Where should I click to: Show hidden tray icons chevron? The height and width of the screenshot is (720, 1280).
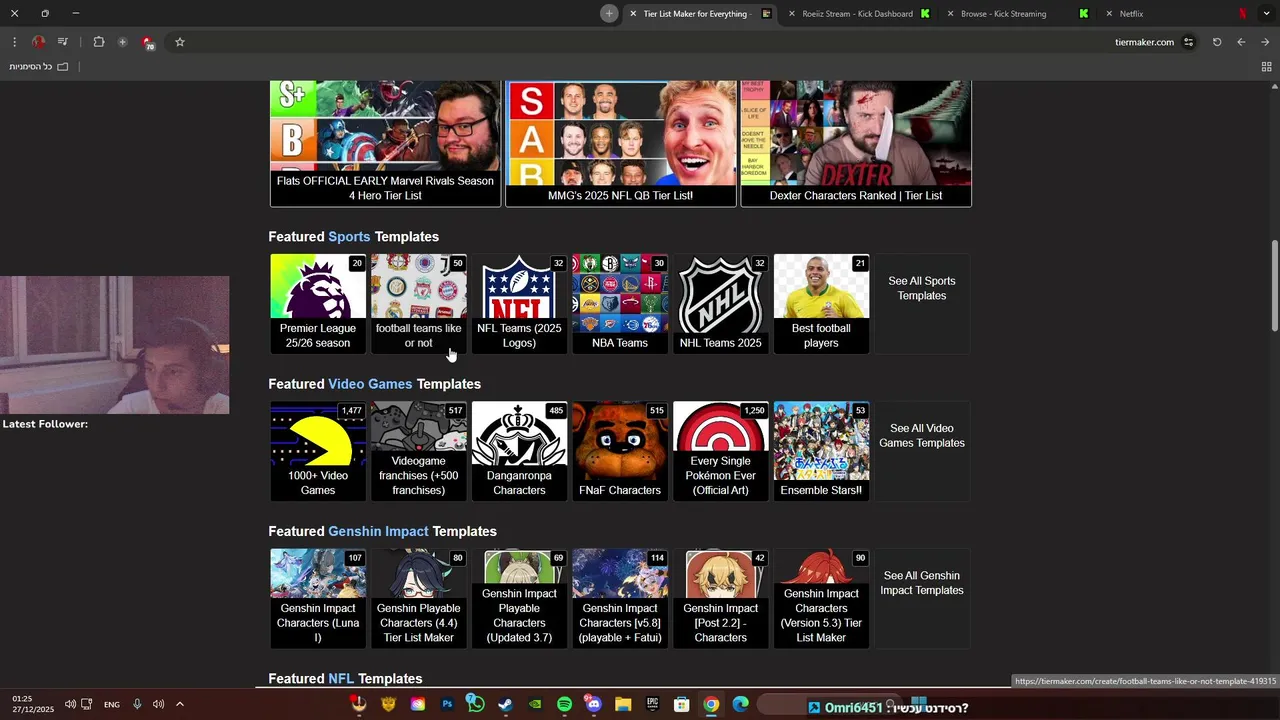[x=180, y=704]
